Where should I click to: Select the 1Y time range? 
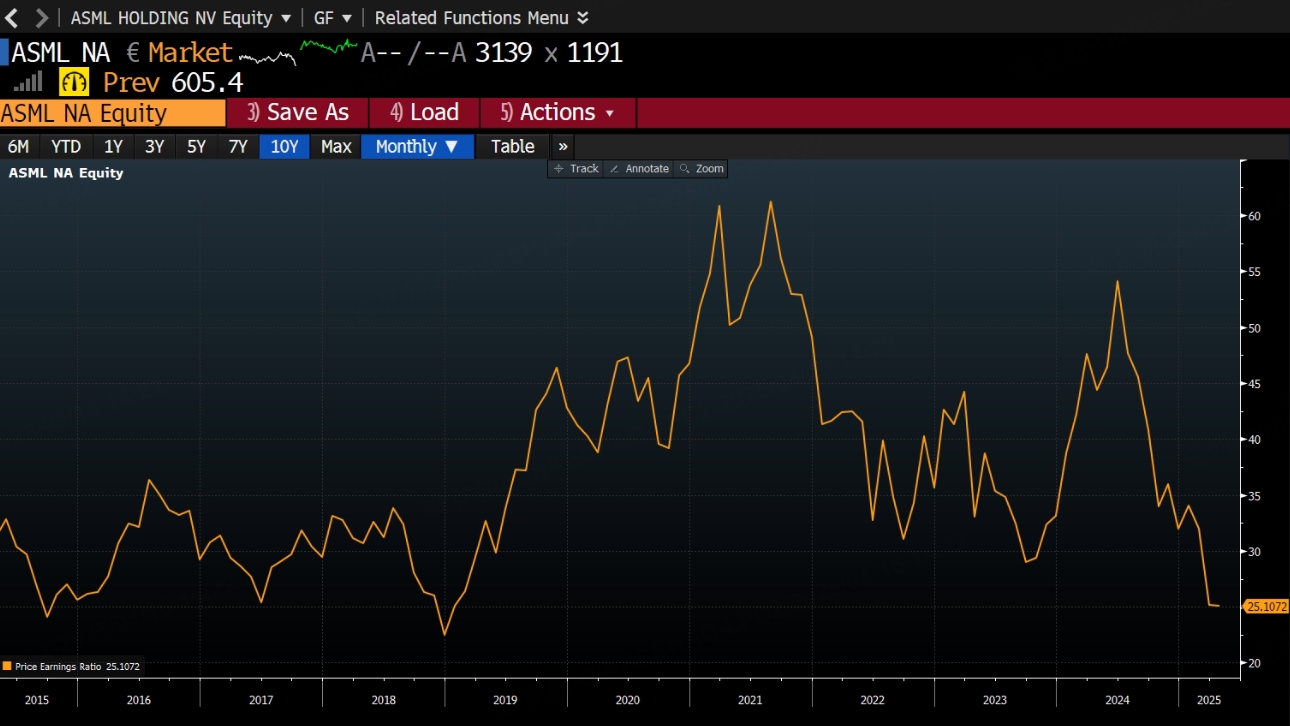[113, 146]
